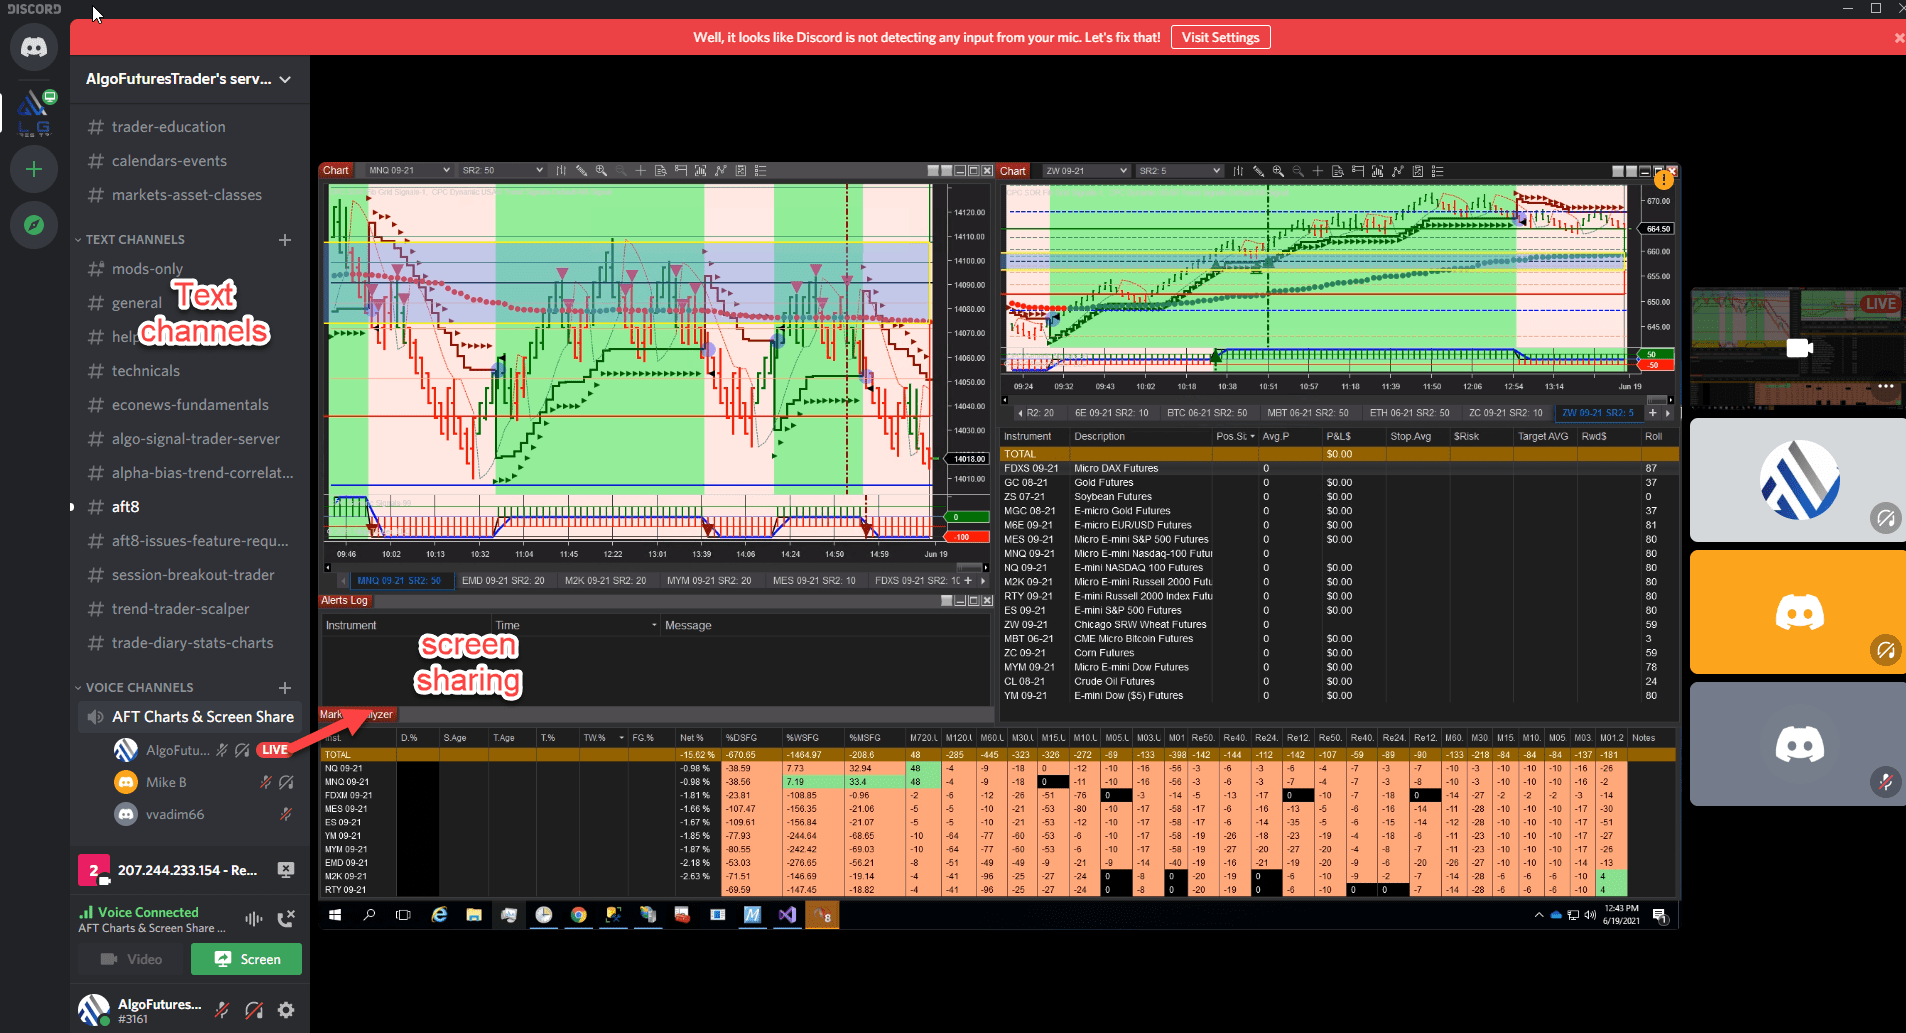Select the AlgoFuturesTrader server icon
Image resolution: width=1906 pixels, height=1033 pixels.
coord(34,112)
